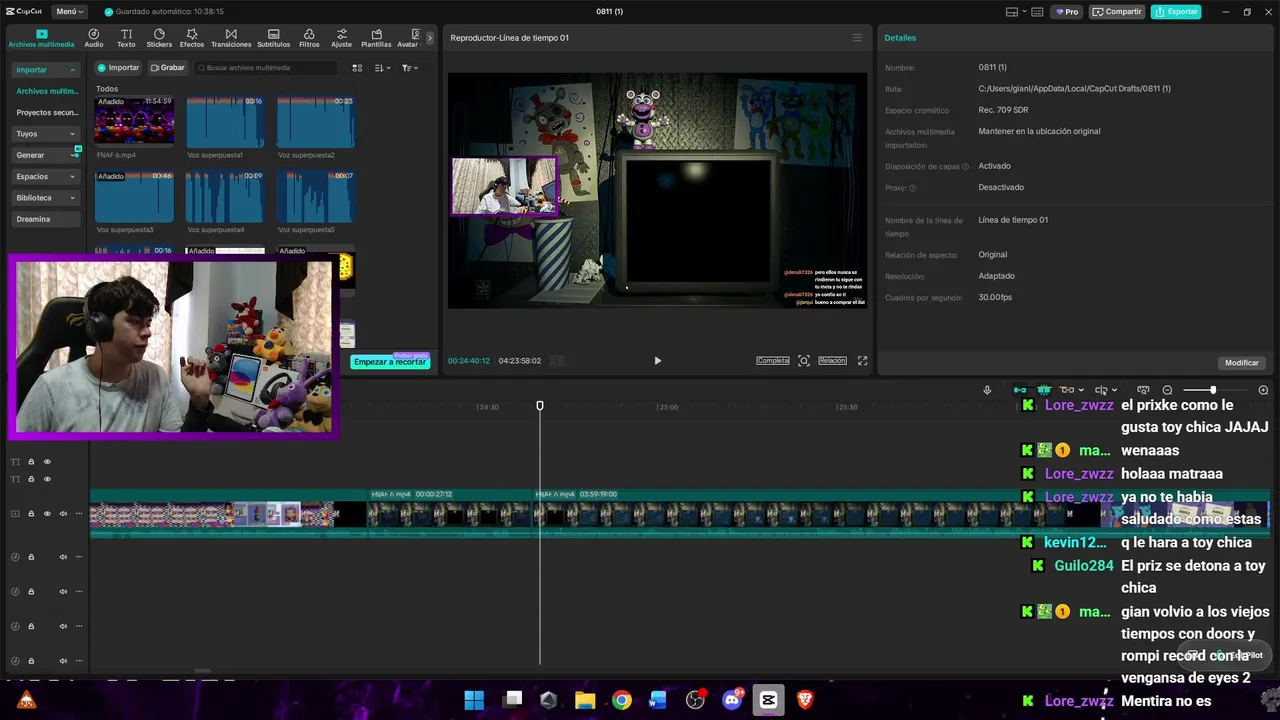1280x720 pixels.
Task: Open the media filter dropdown
Action: coord(410,68)
